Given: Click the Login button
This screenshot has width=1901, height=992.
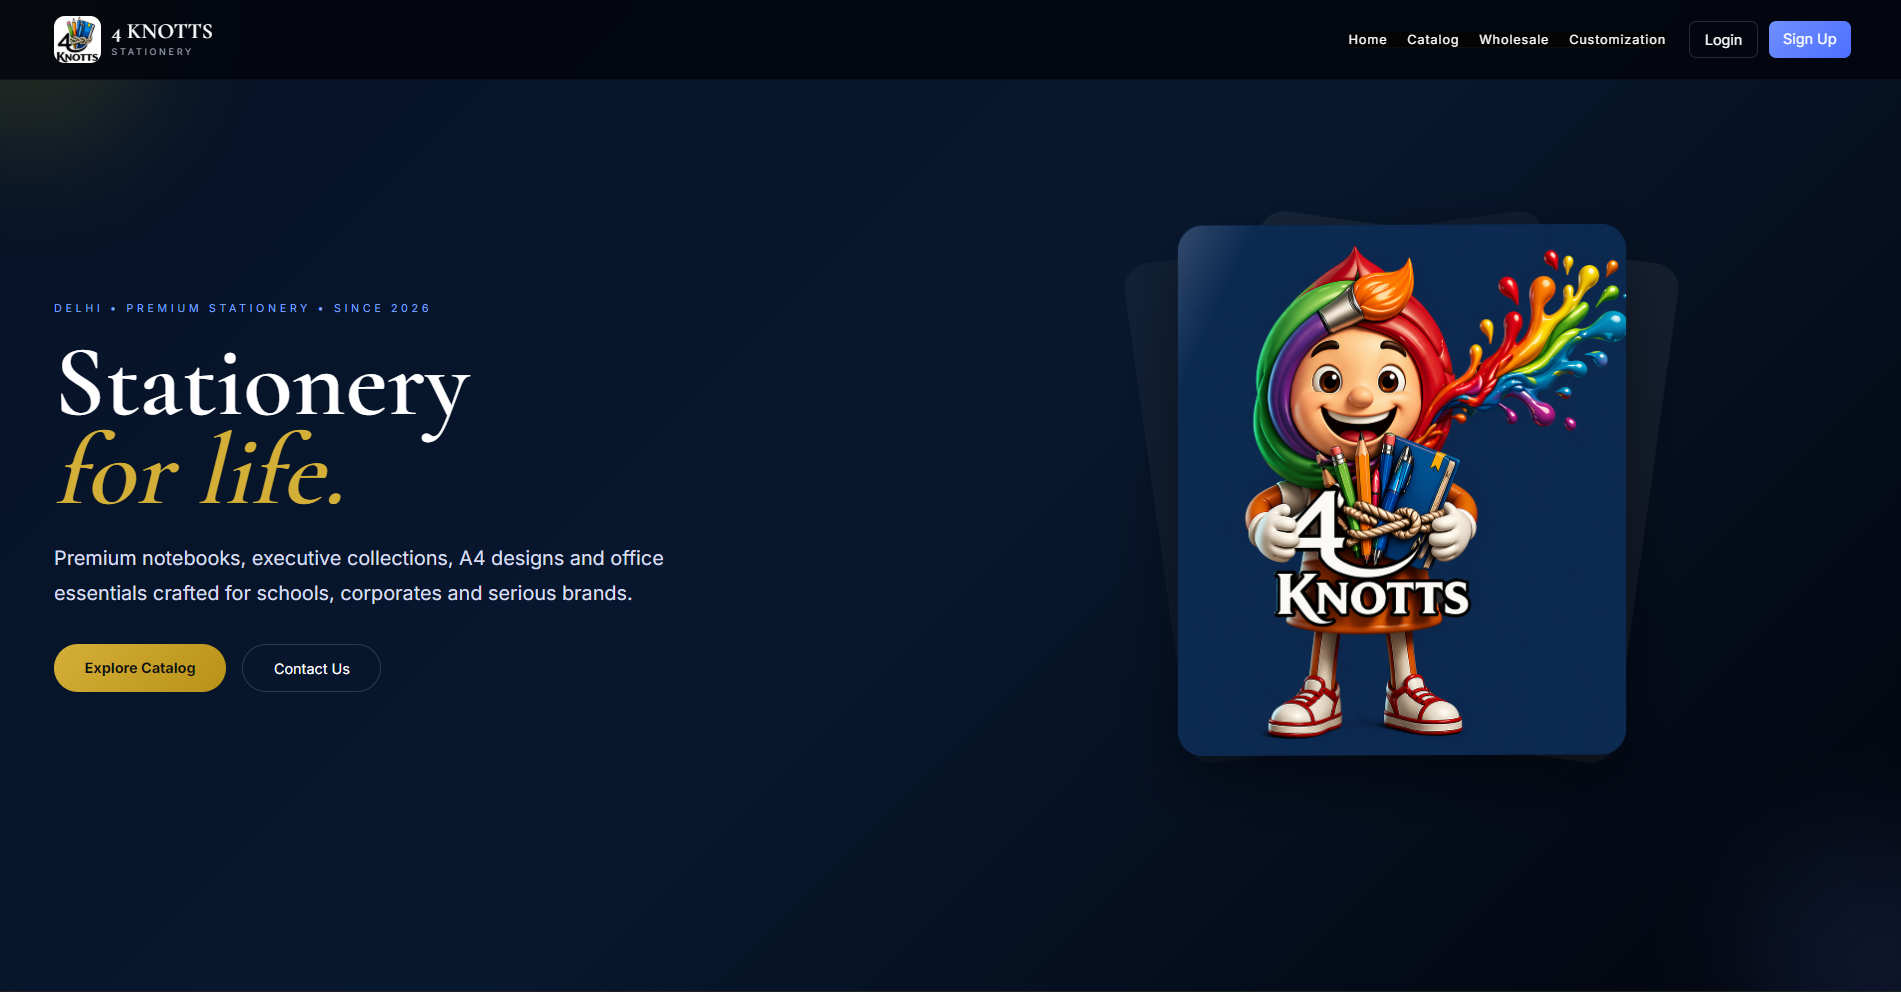Looking at the screenshot, I should coord(1723,40).
